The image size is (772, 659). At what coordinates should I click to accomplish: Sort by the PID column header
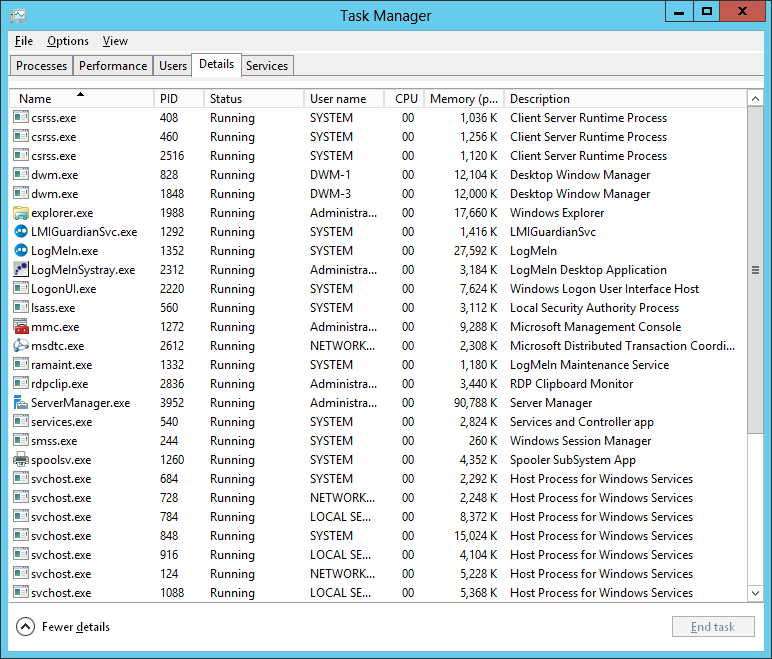179,99
